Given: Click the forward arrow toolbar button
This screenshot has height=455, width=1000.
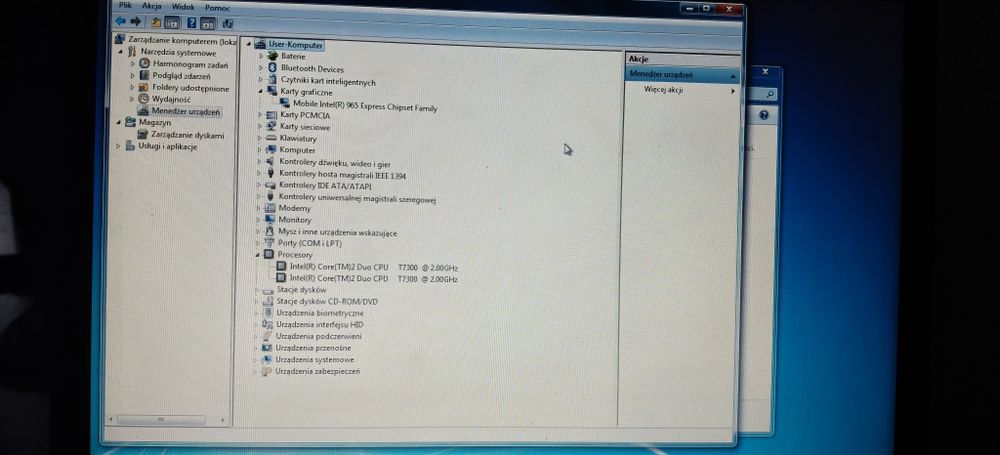Looking at the screenshot, I should [x=135, y=21].
